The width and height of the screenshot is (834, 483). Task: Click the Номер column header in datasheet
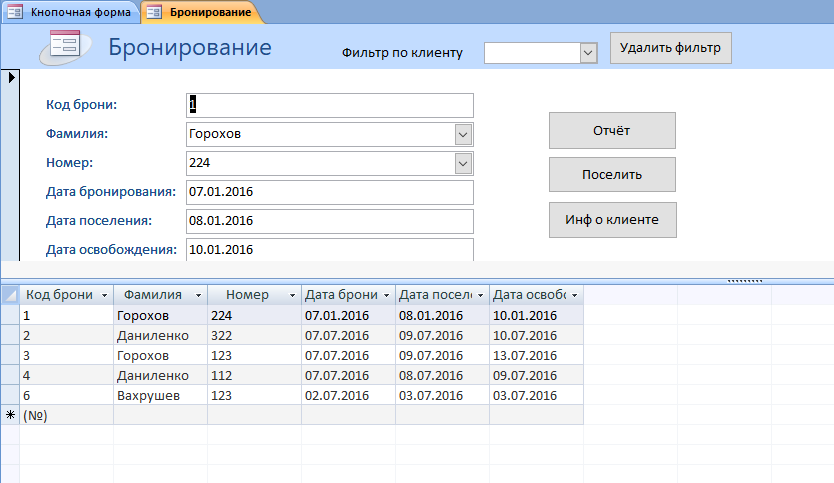[x=254, y=295]
